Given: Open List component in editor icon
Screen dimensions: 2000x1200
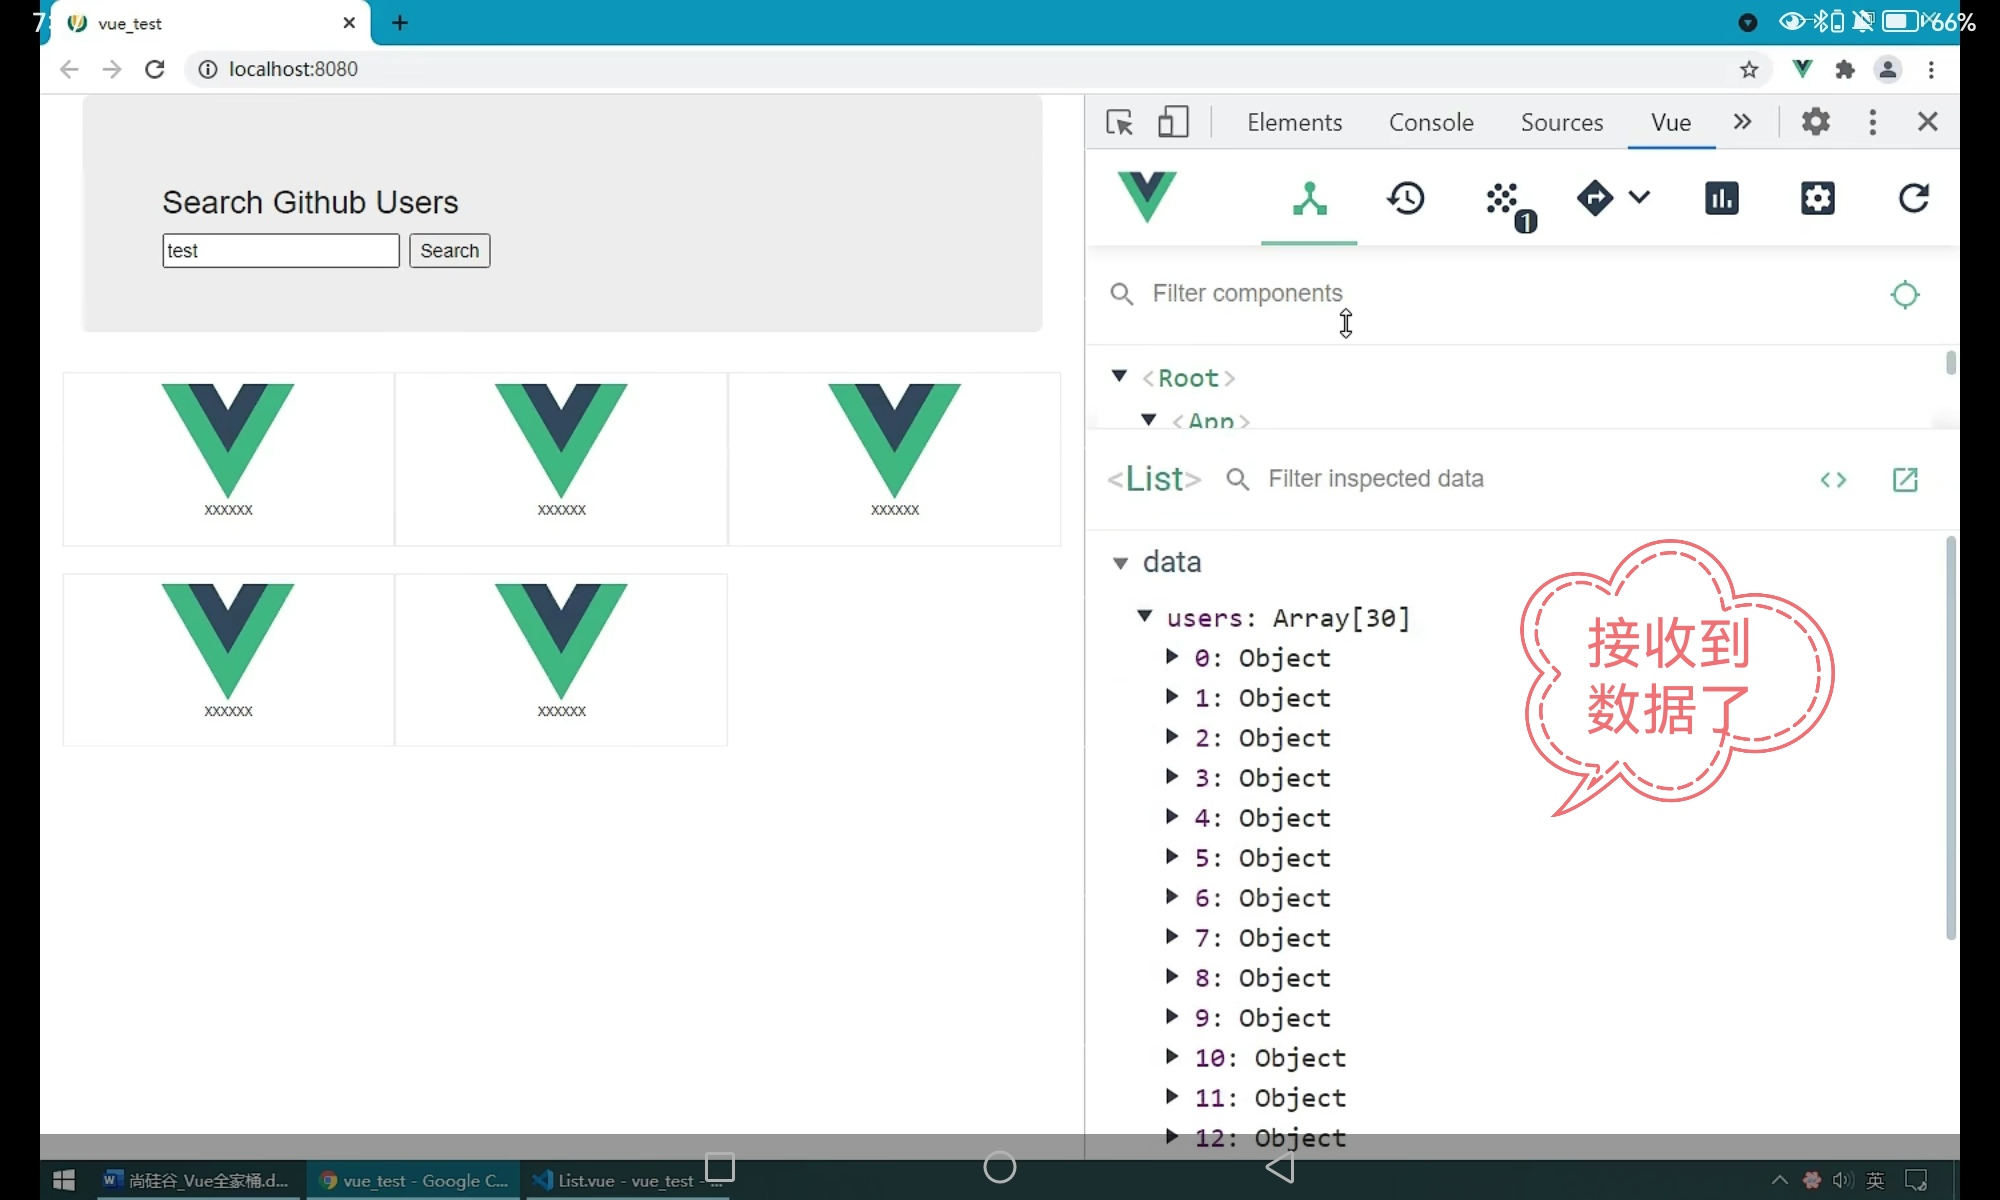Looking at the screenshot, I should click(1905, 480).
